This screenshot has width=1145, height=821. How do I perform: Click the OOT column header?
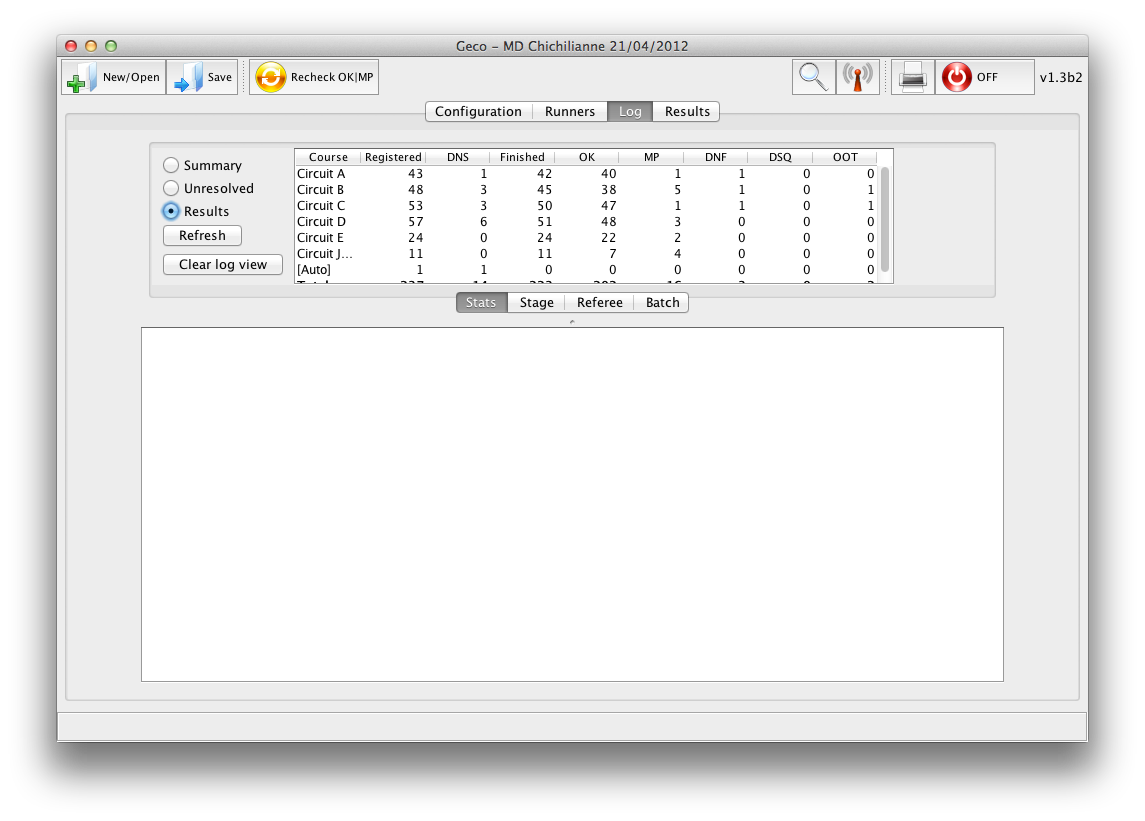click(845, 157)
